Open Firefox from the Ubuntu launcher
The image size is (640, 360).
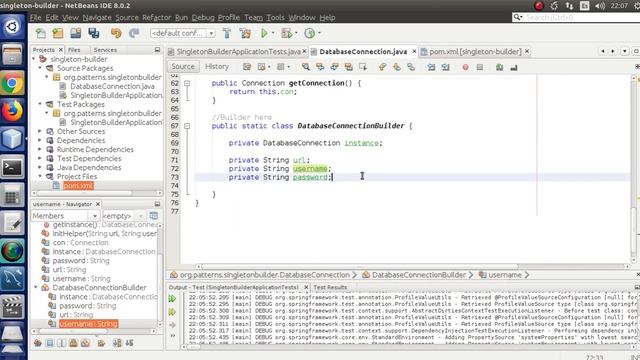[12, 111]
